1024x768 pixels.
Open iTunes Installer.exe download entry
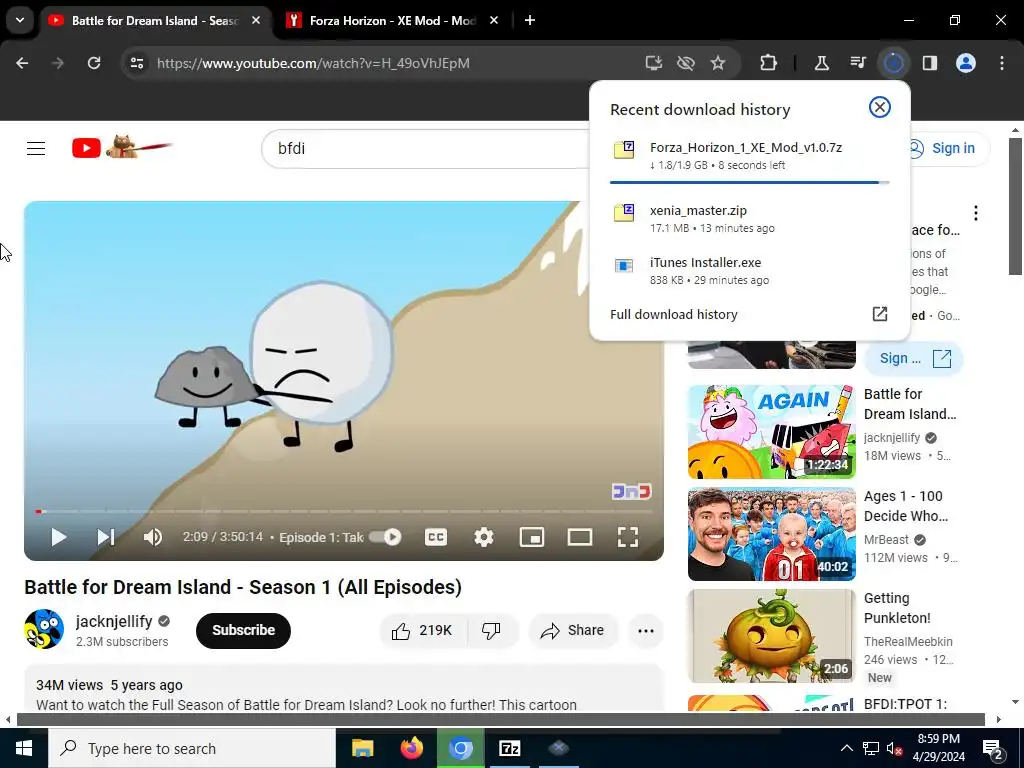click(x=750, y=271)
